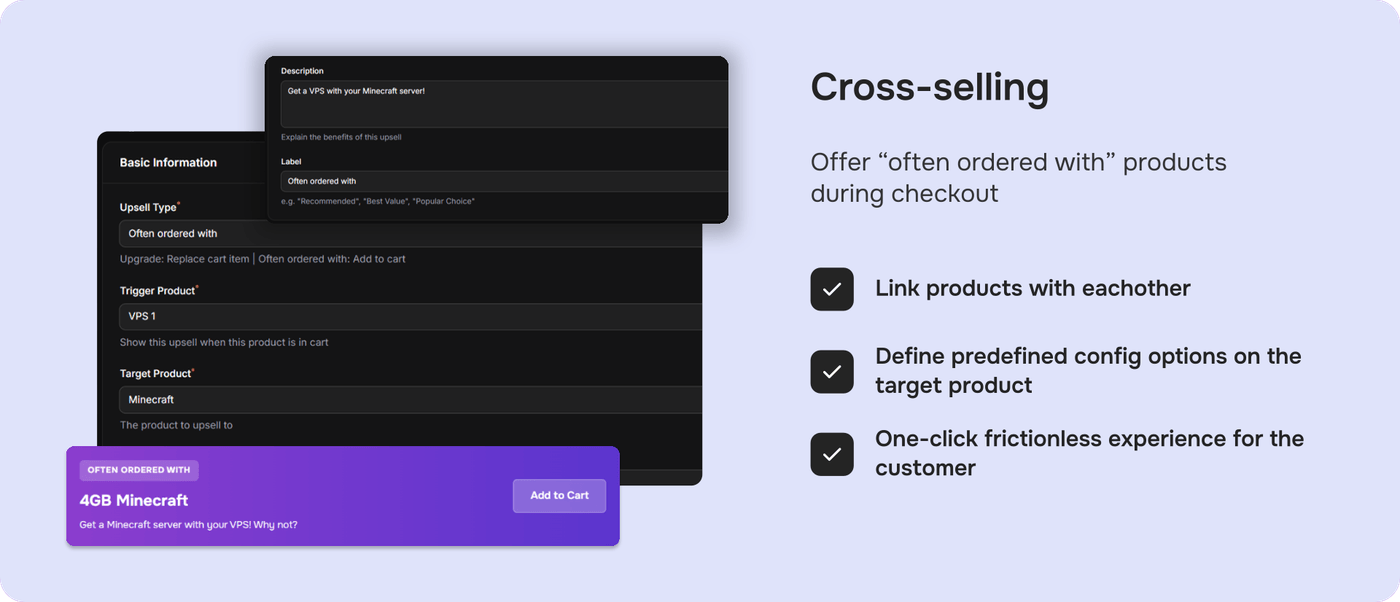Click the 'Basic Information' section header
This screenshot has height=602, width=1400.
pyautogui.click(x=168, y=162)
